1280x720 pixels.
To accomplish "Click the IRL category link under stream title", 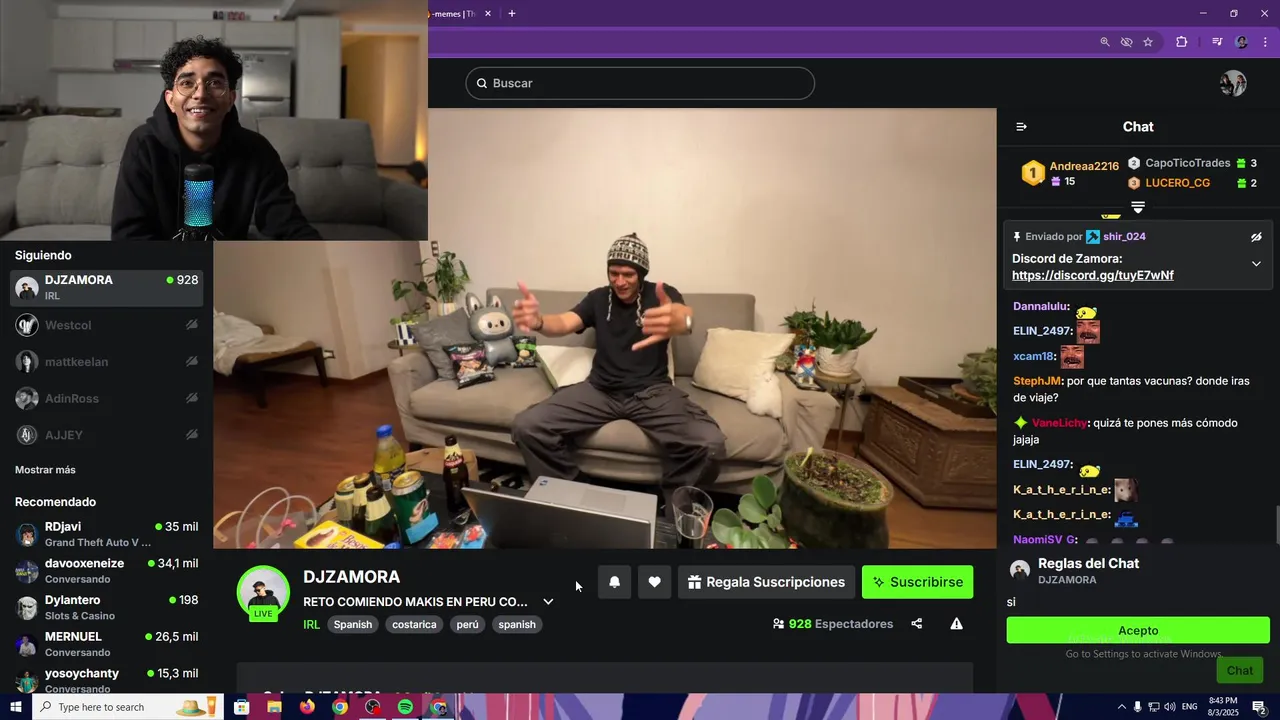I will coord(312,624).
